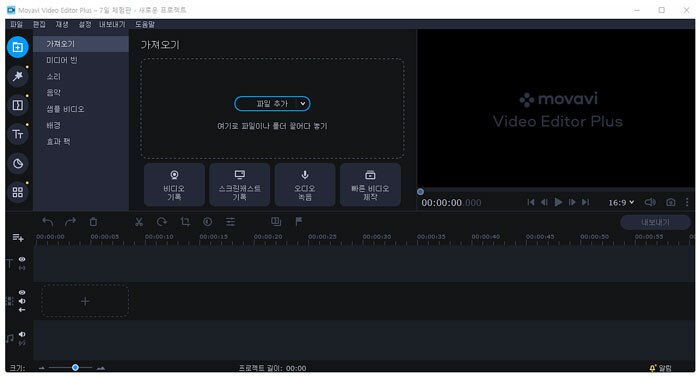Open Clip properties sliders icon
The height and width of the screenshot is (377, 700).
point(230,222)
